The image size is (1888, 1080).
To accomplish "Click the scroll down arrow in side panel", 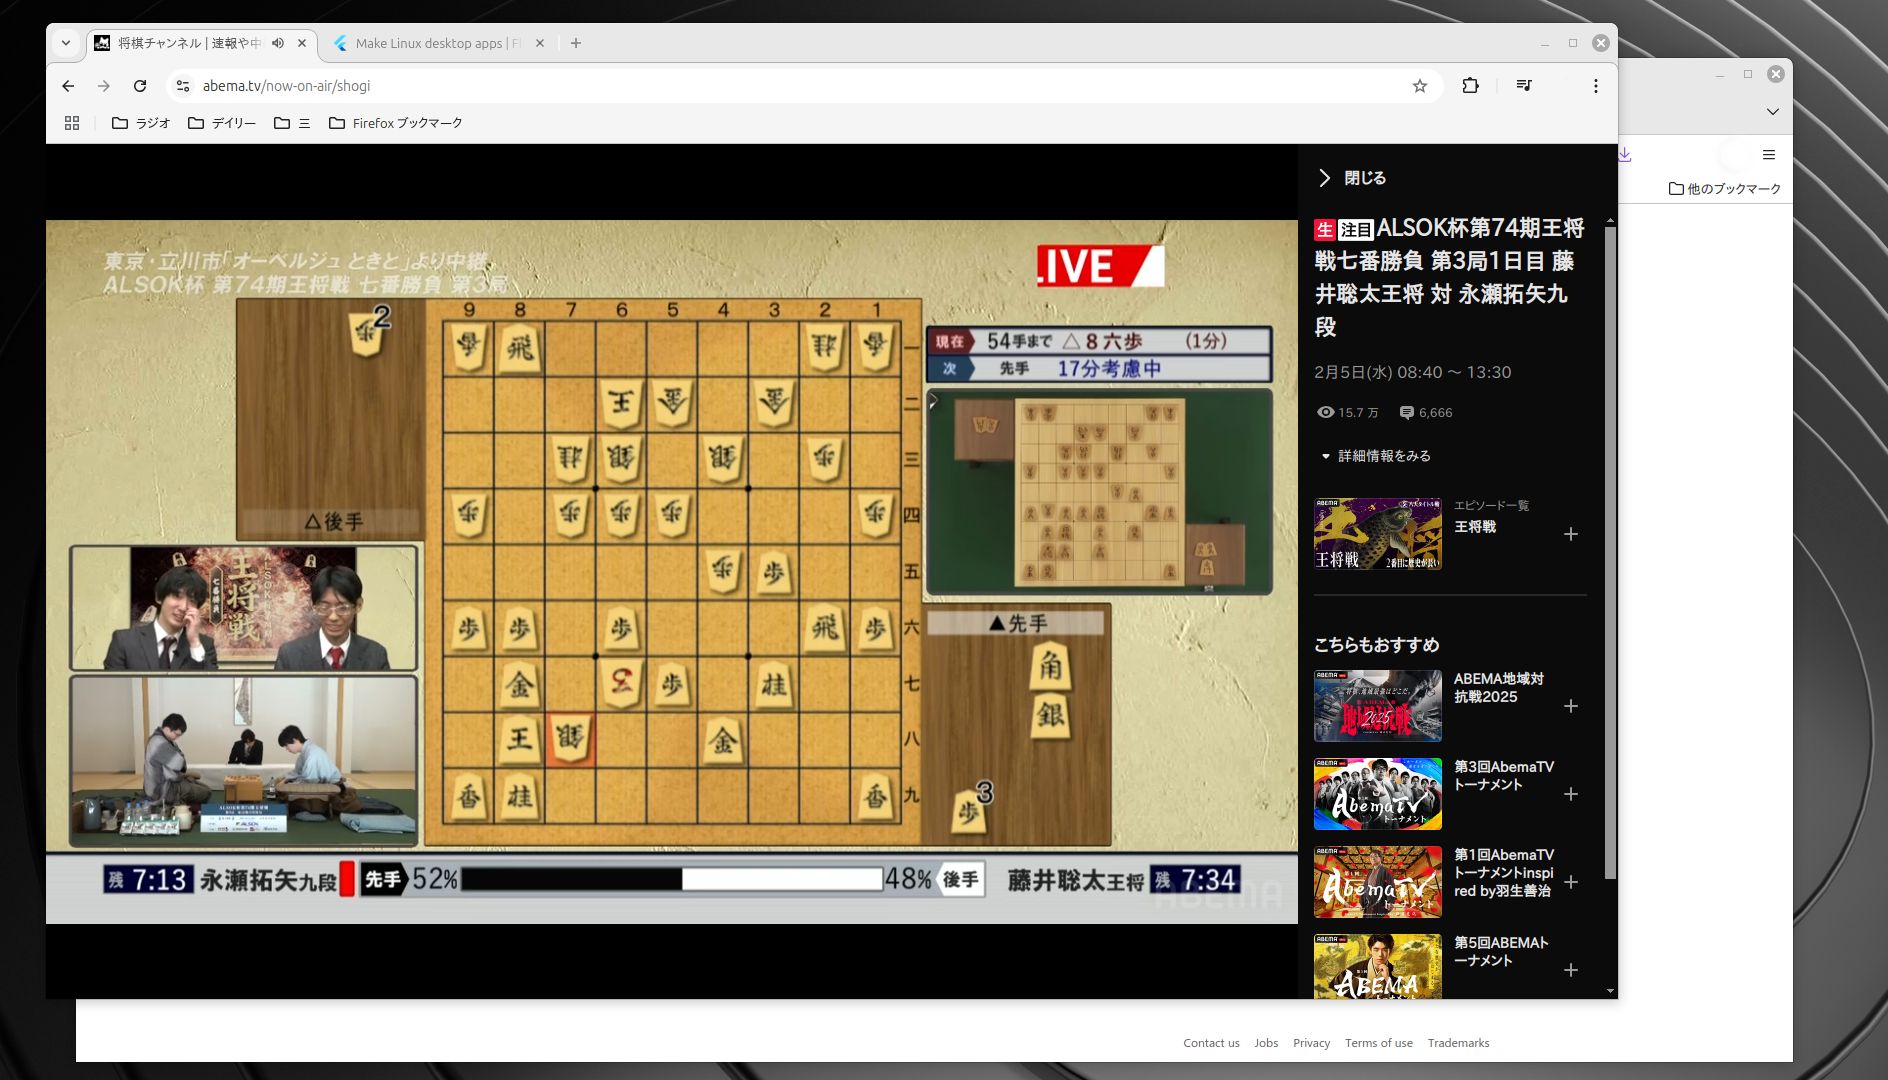I will [x=1610, y=991].
